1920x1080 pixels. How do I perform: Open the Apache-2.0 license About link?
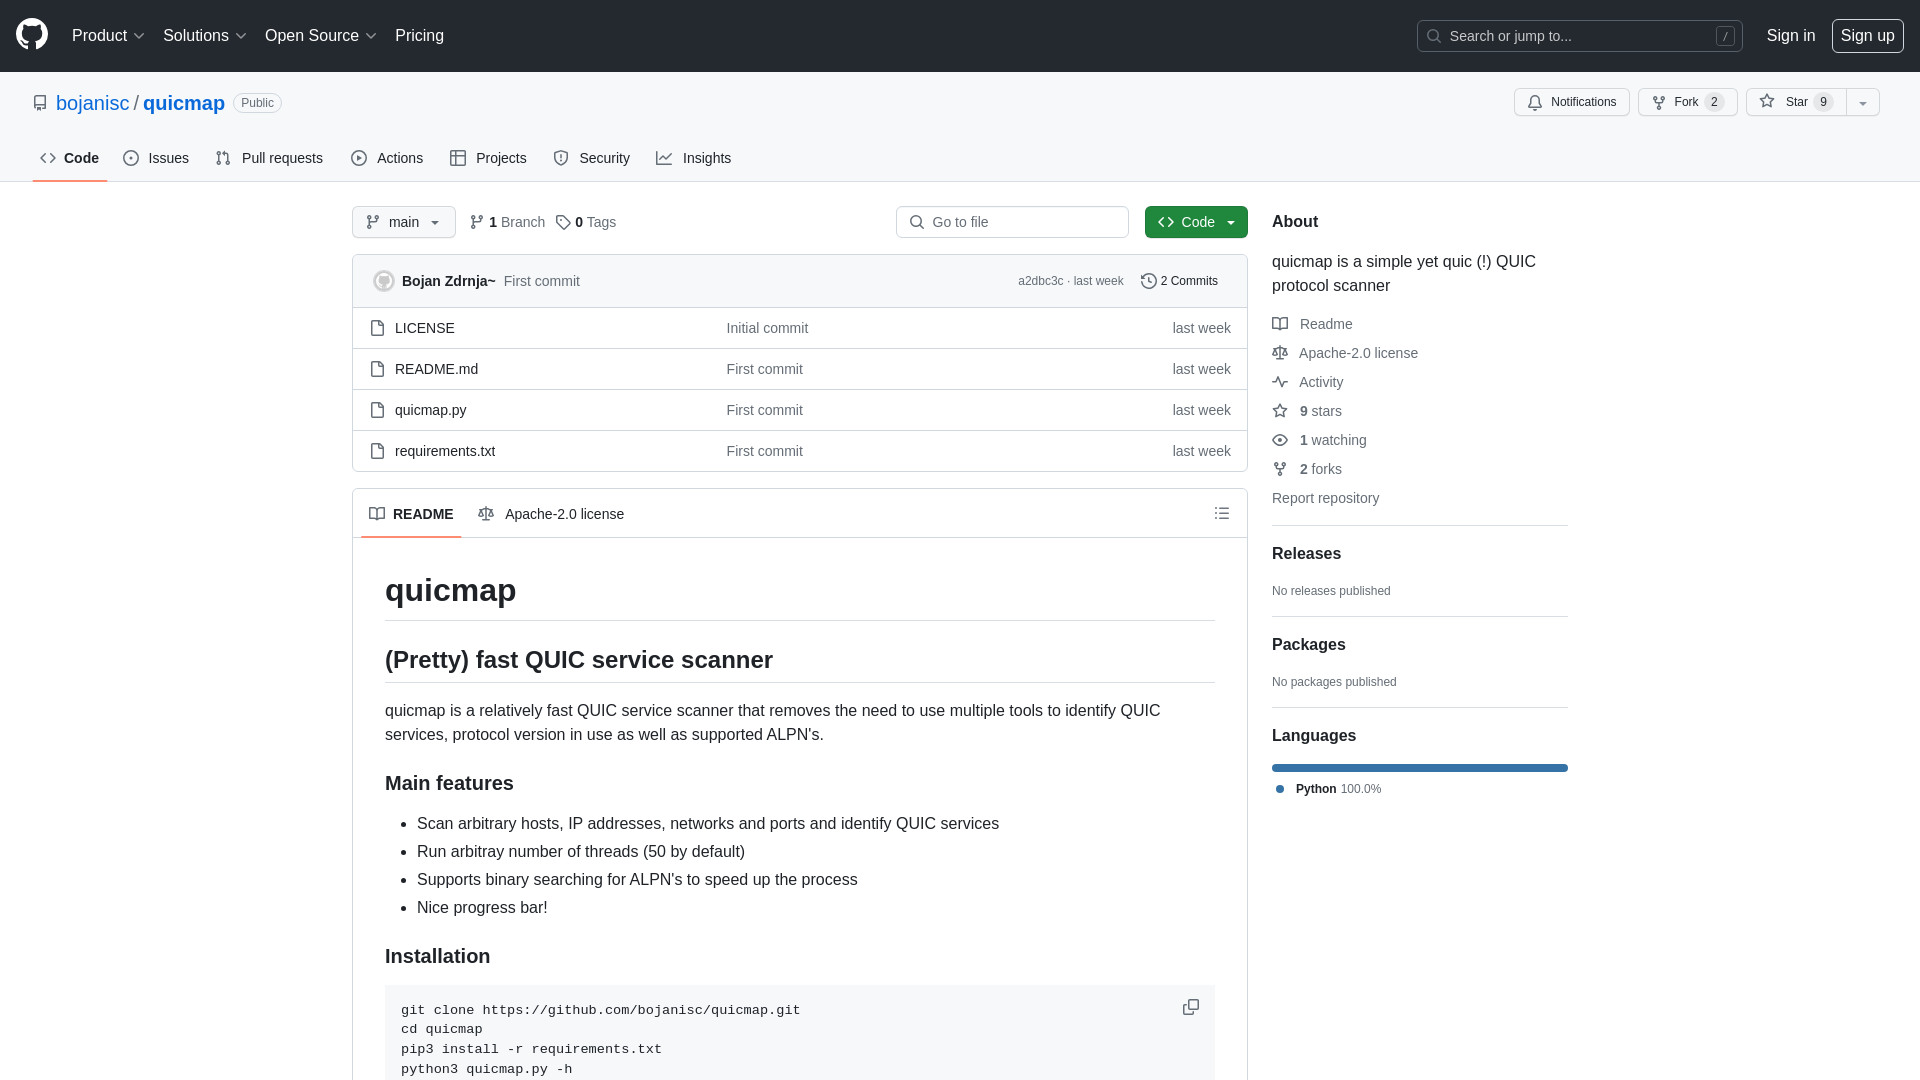click(x=1345, y=353)
